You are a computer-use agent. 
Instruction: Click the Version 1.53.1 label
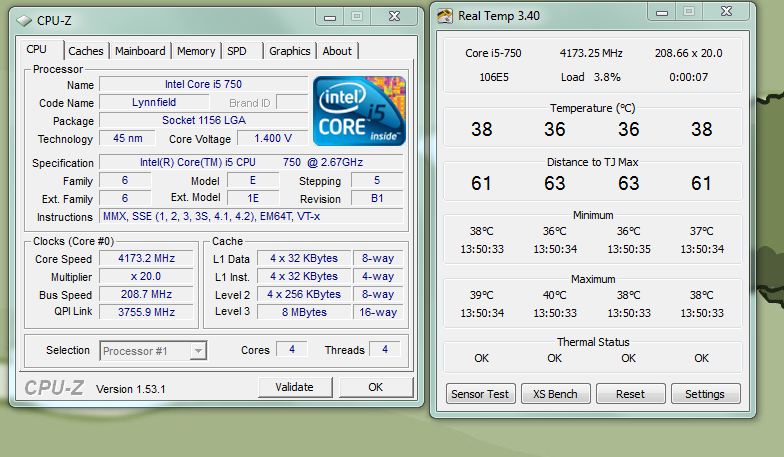pyautogui.click(x=130, y=389)
